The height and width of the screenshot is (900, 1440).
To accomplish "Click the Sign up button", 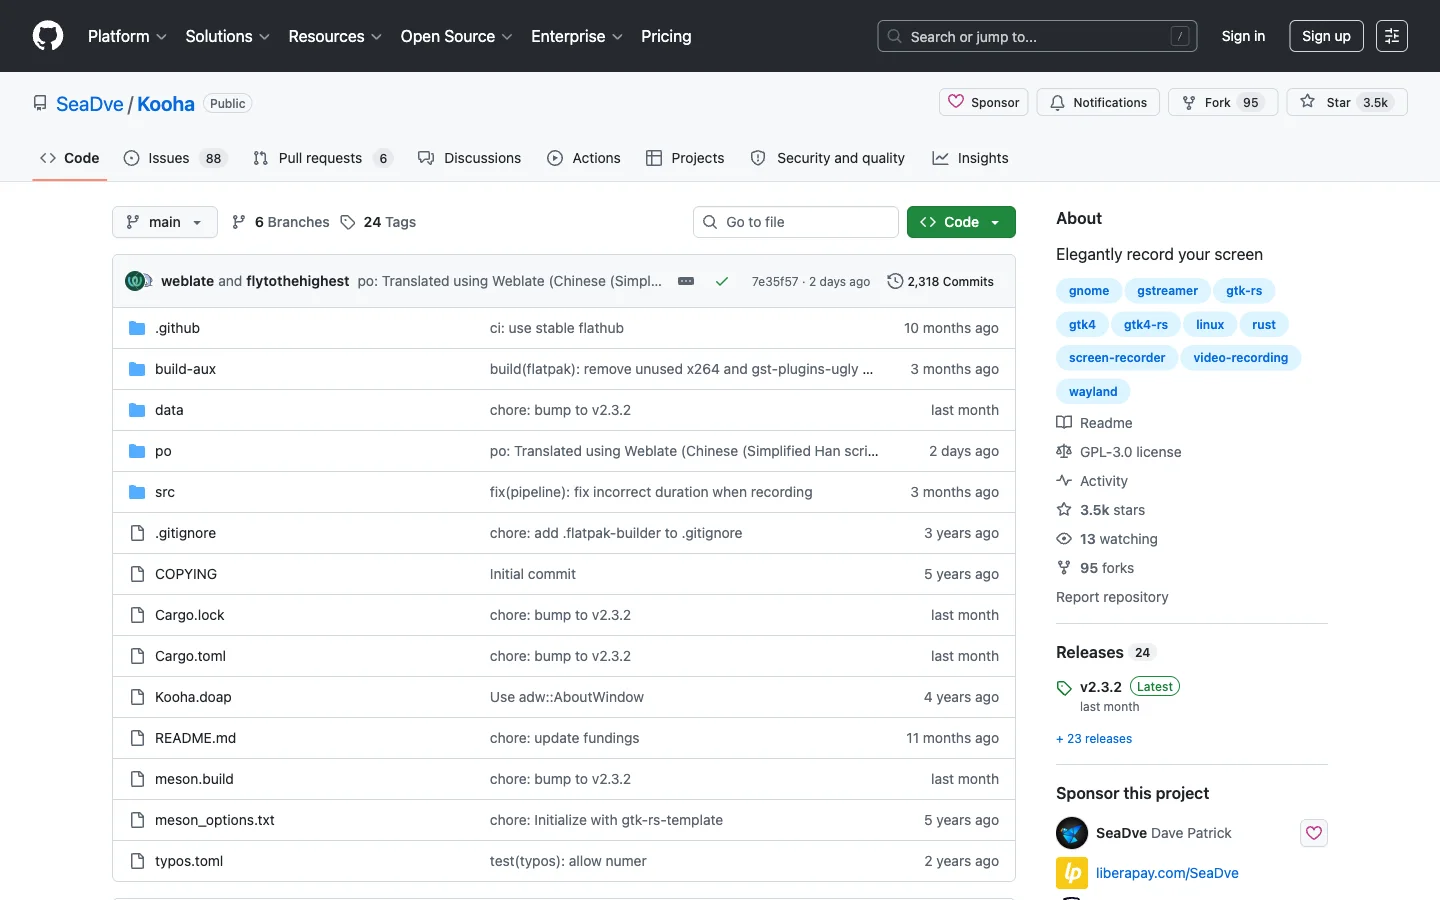I will click(1326, 36).
